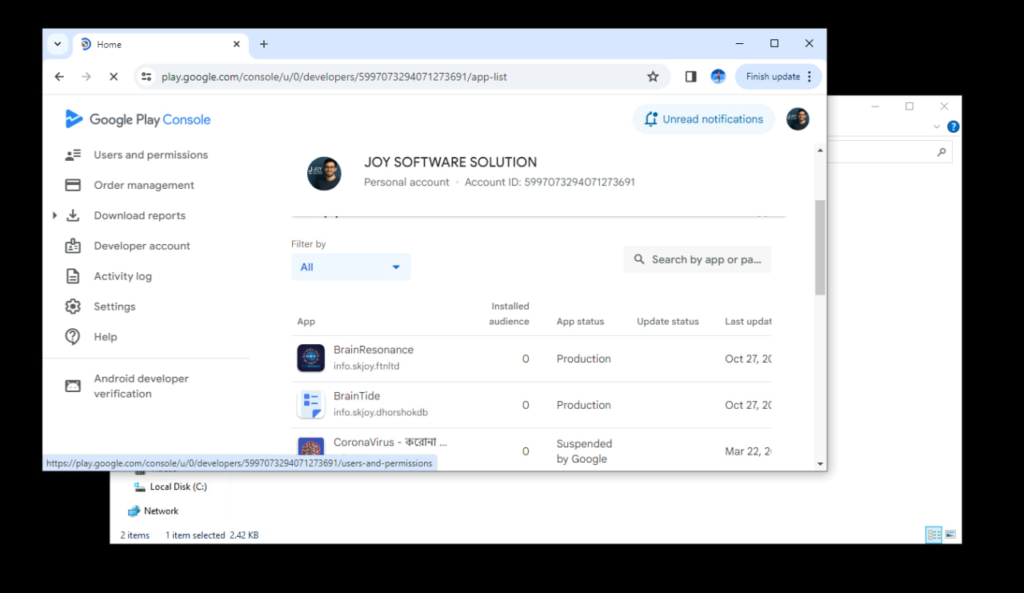This screenshot has height=593, width=1024.
Task: Open the tab search chevron dropdown
Action: point(57,44)
